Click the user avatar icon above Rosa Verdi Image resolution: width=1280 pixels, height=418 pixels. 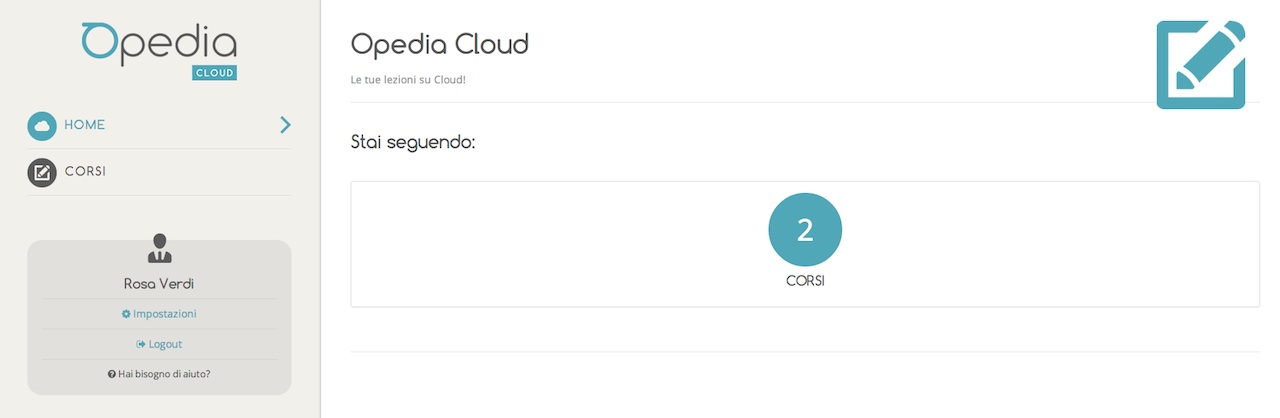point(159,249)
